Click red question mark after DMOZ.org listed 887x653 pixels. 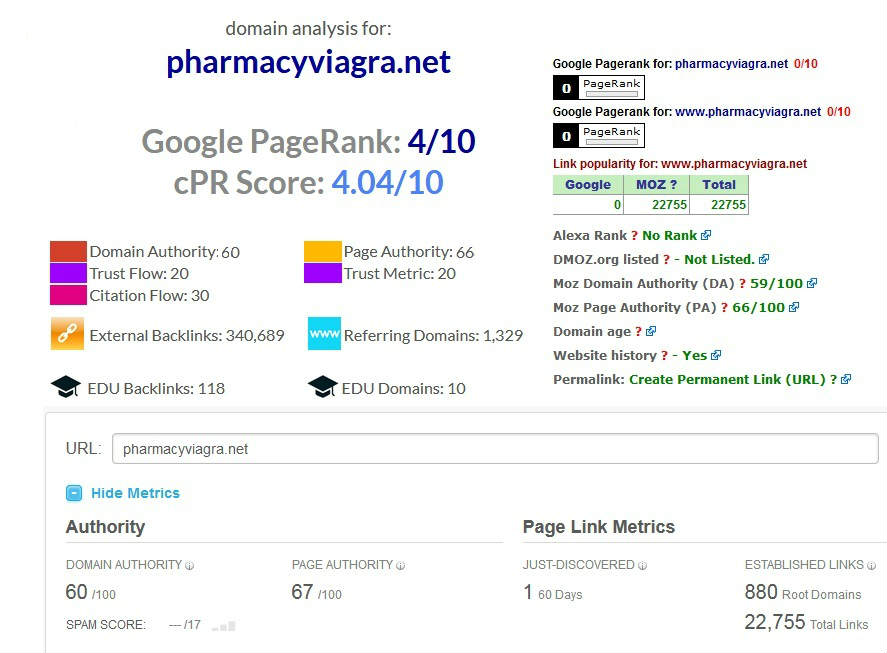pyautogui.click(x=666, y=259)
